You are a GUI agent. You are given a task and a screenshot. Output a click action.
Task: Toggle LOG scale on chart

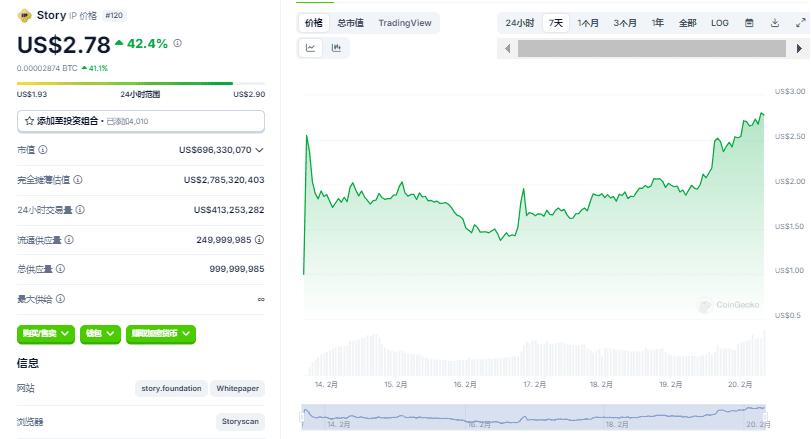[719, 23]
